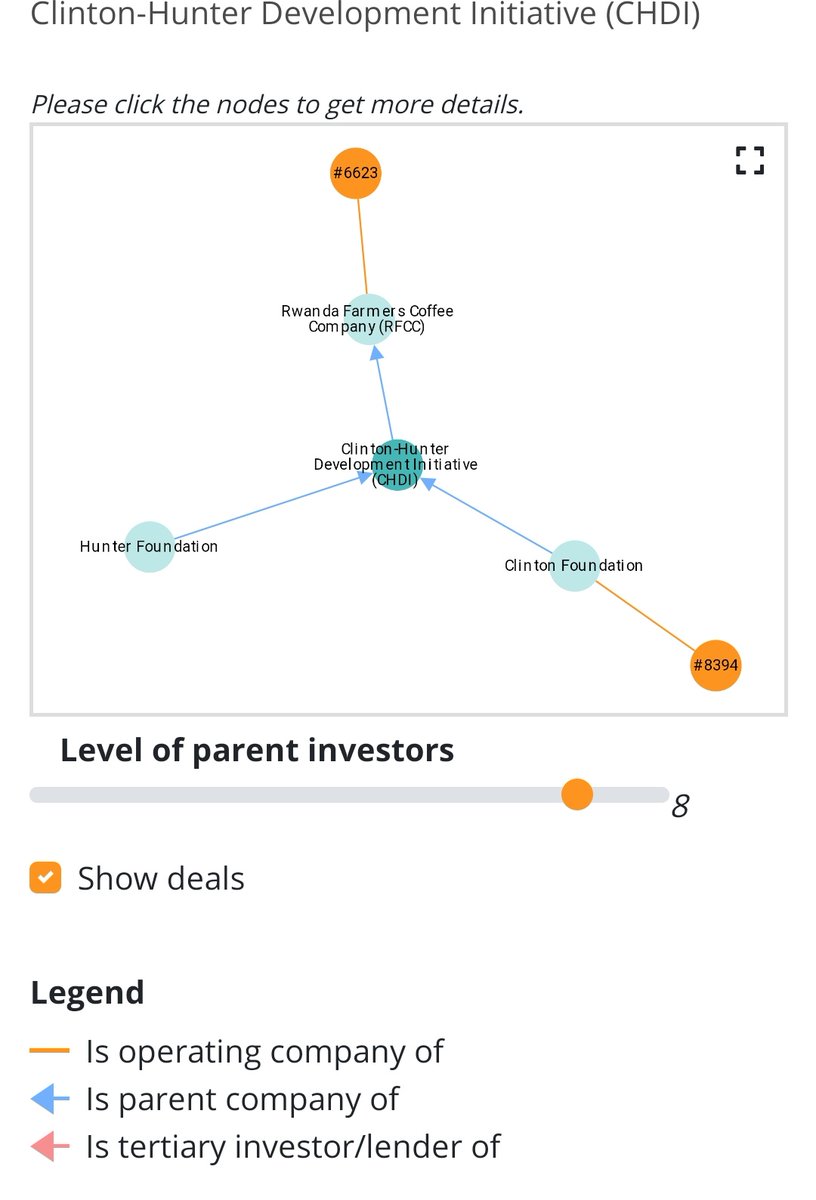This screenshot has width=816, height=1200.
Task: Click the orange operating company legend line
Action: click(49, 1051)
